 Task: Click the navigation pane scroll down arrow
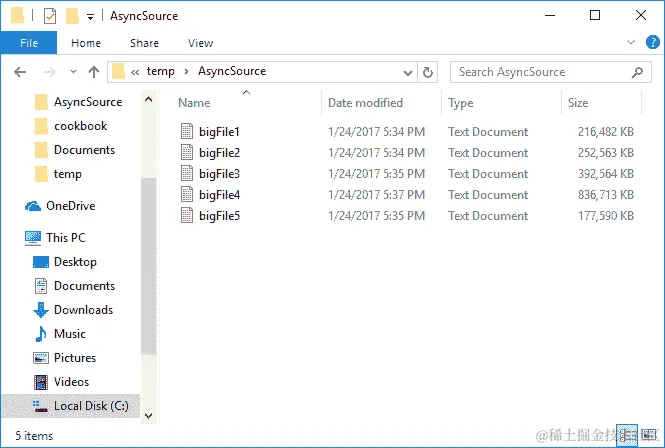(148, 416)
